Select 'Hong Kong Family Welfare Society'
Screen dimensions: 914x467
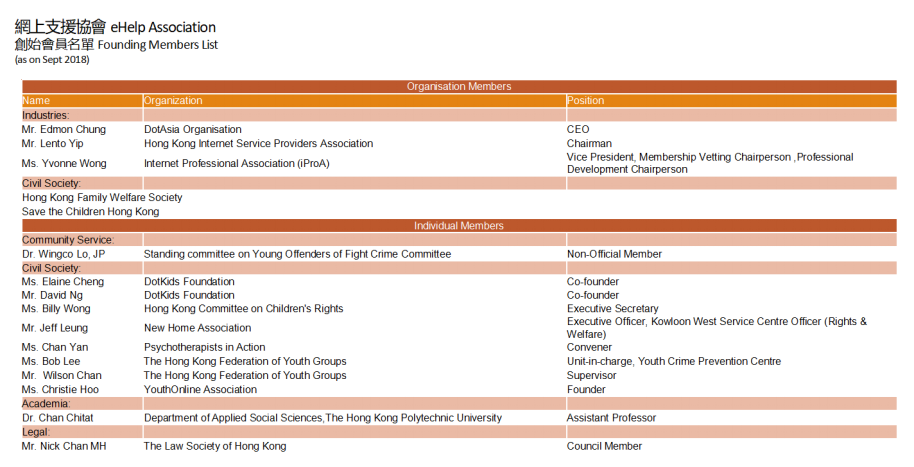102,198
